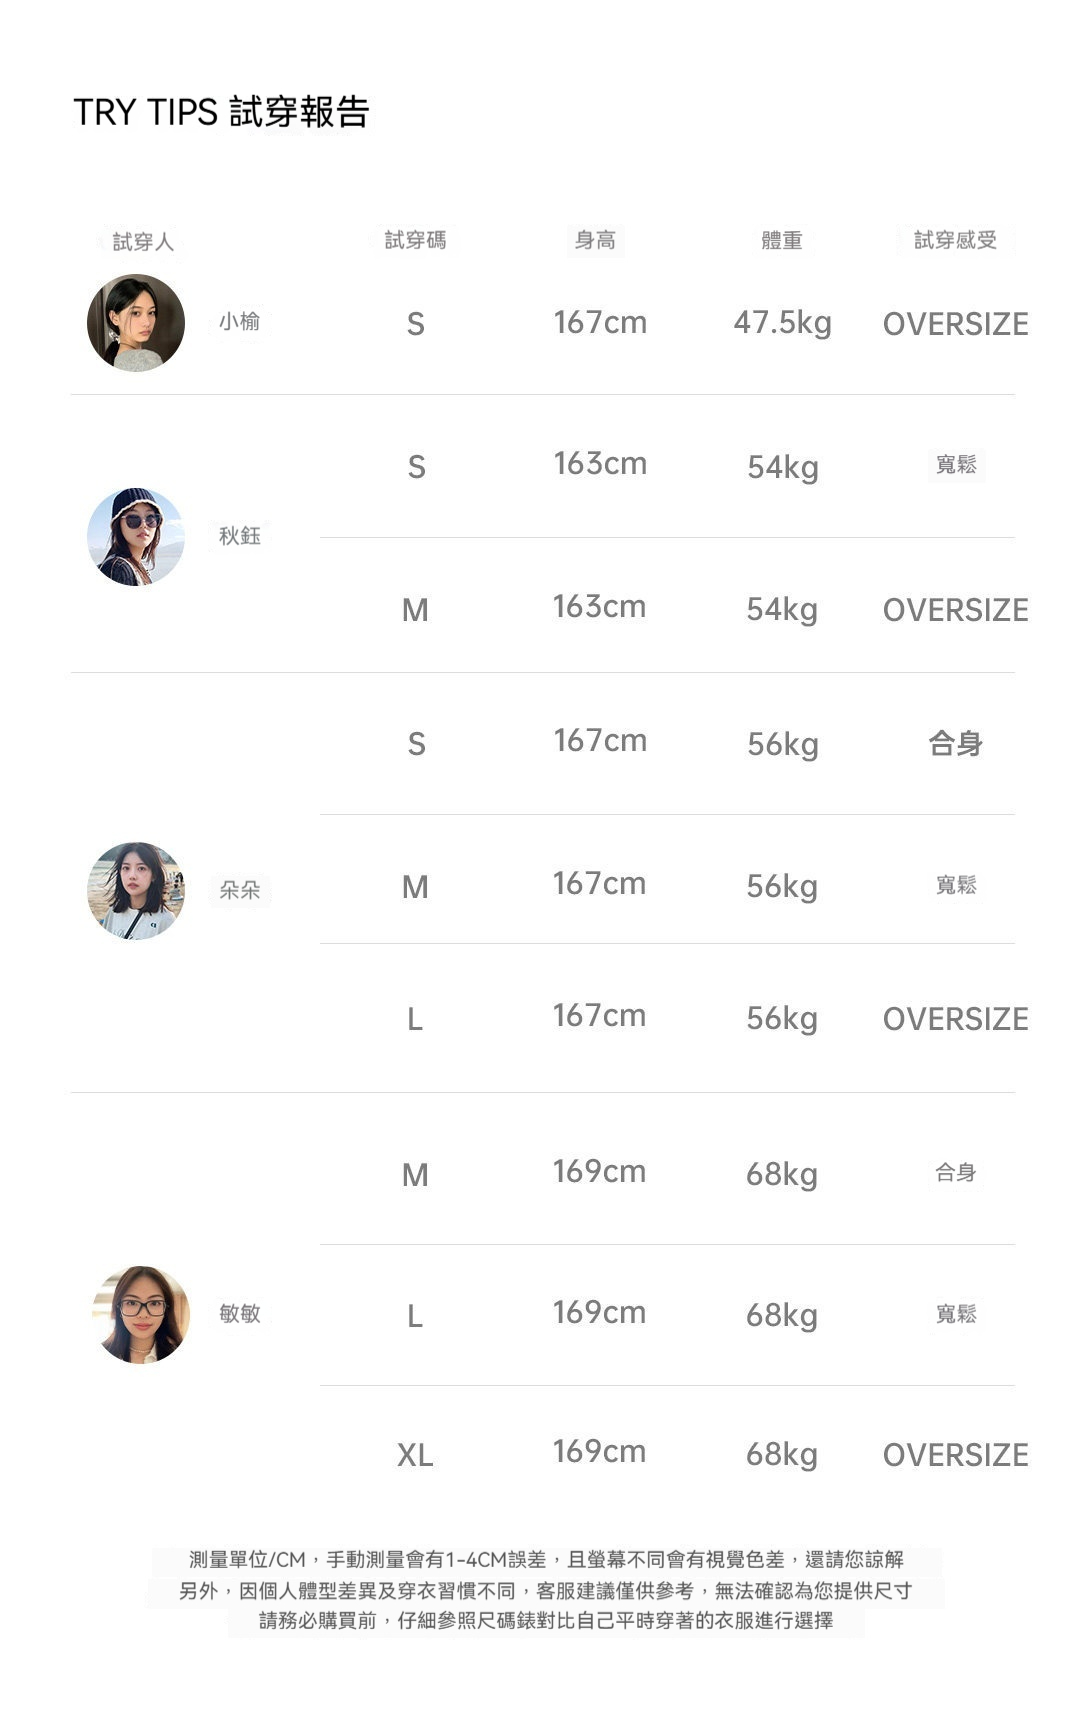Click the 小榆 name label
This screenshot has width=1080, height=1722.
coord(240,322)
